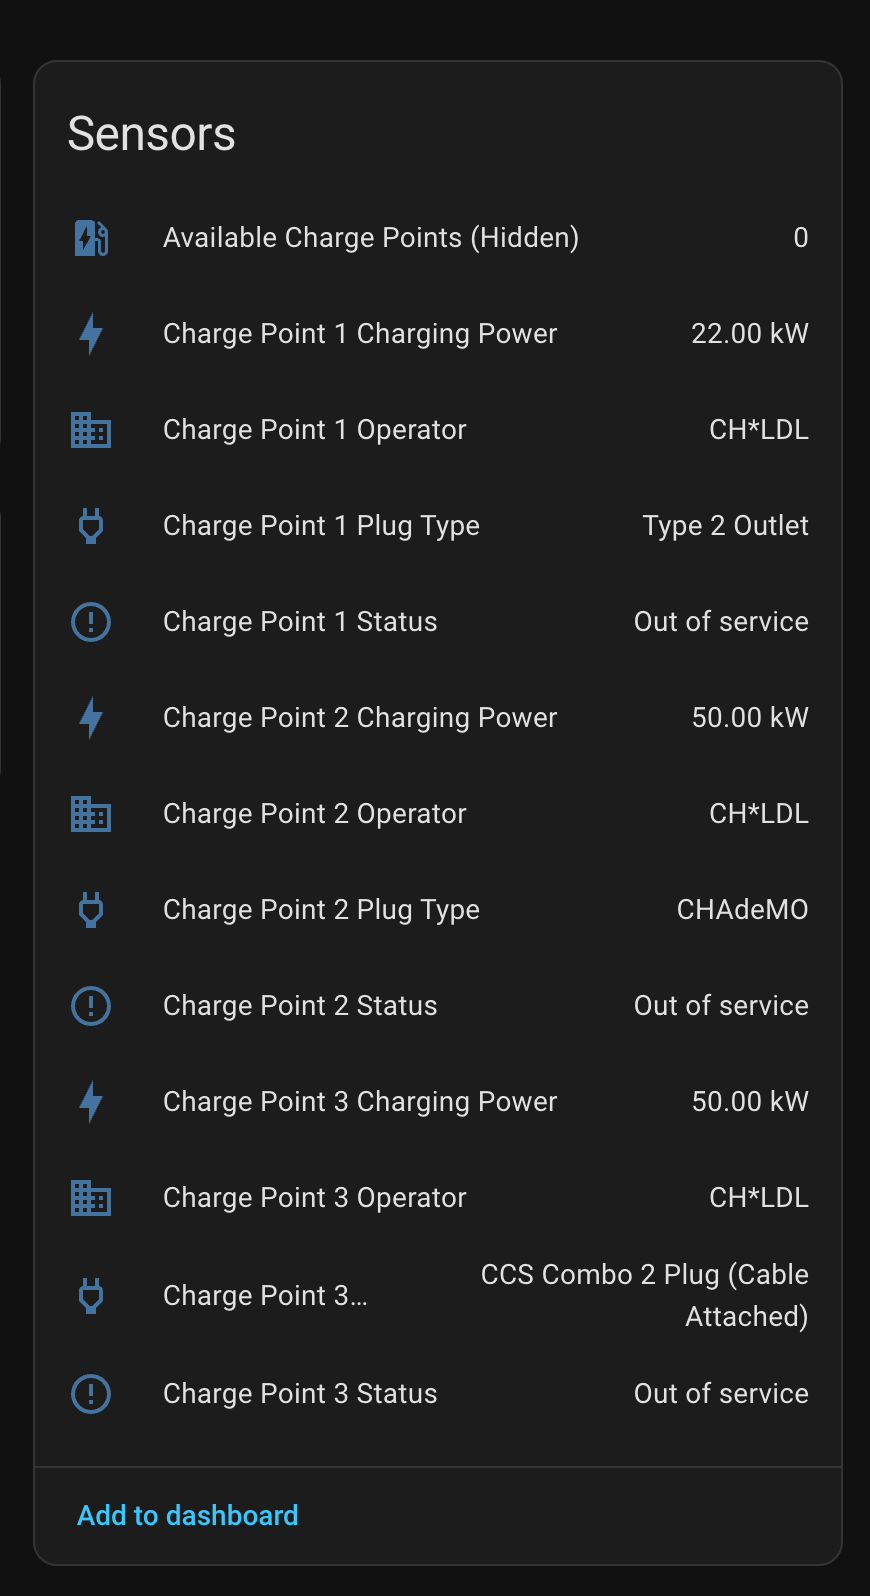Click the alert circle icon for Charge Point 3 Status
The image size is (870, 1596).
tap(91, 1394)
